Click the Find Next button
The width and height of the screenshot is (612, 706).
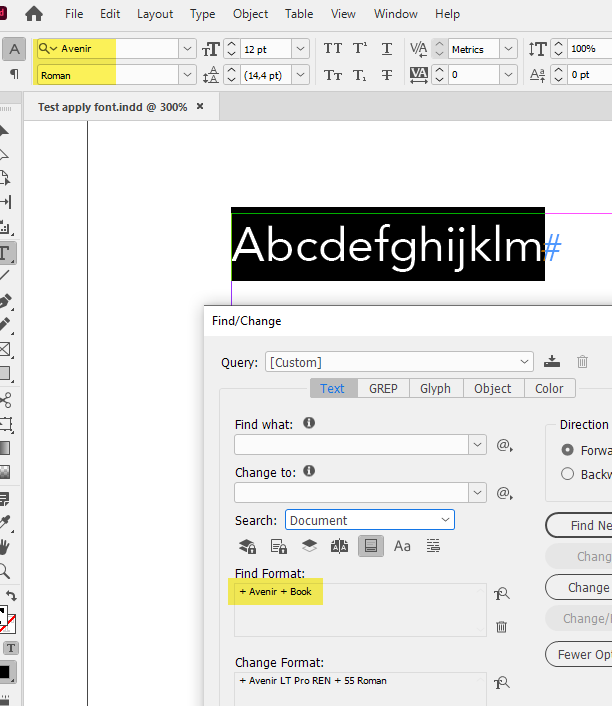click(x=579, y=525)
